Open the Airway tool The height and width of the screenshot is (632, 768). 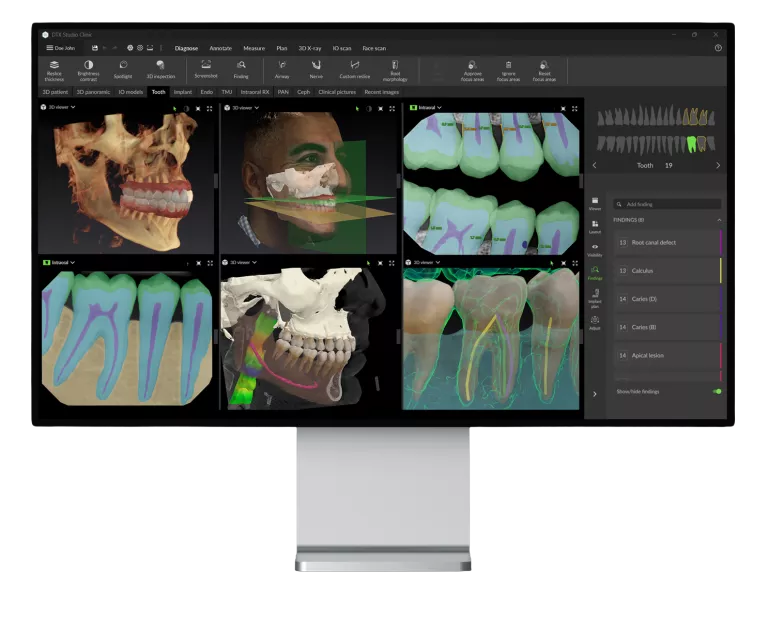[x=282, y=70]
